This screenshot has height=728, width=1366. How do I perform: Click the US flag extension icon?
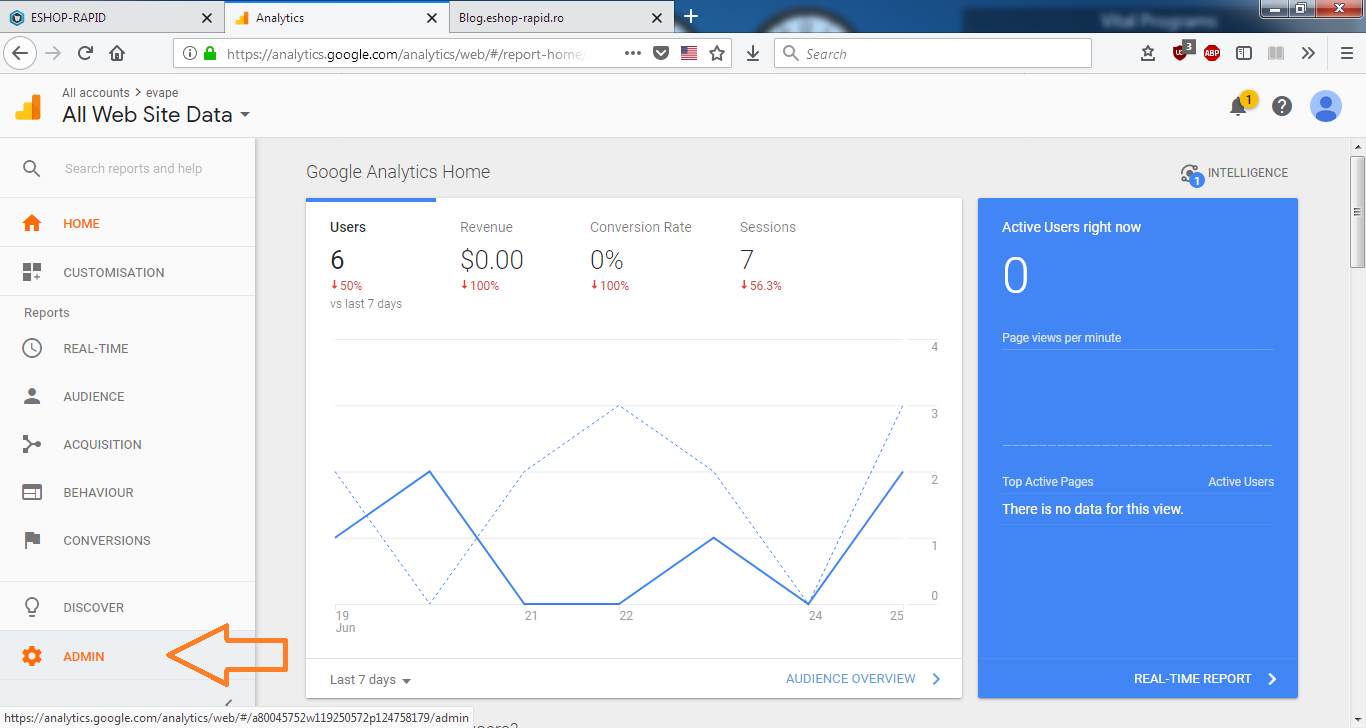click(x=689, y=54)
